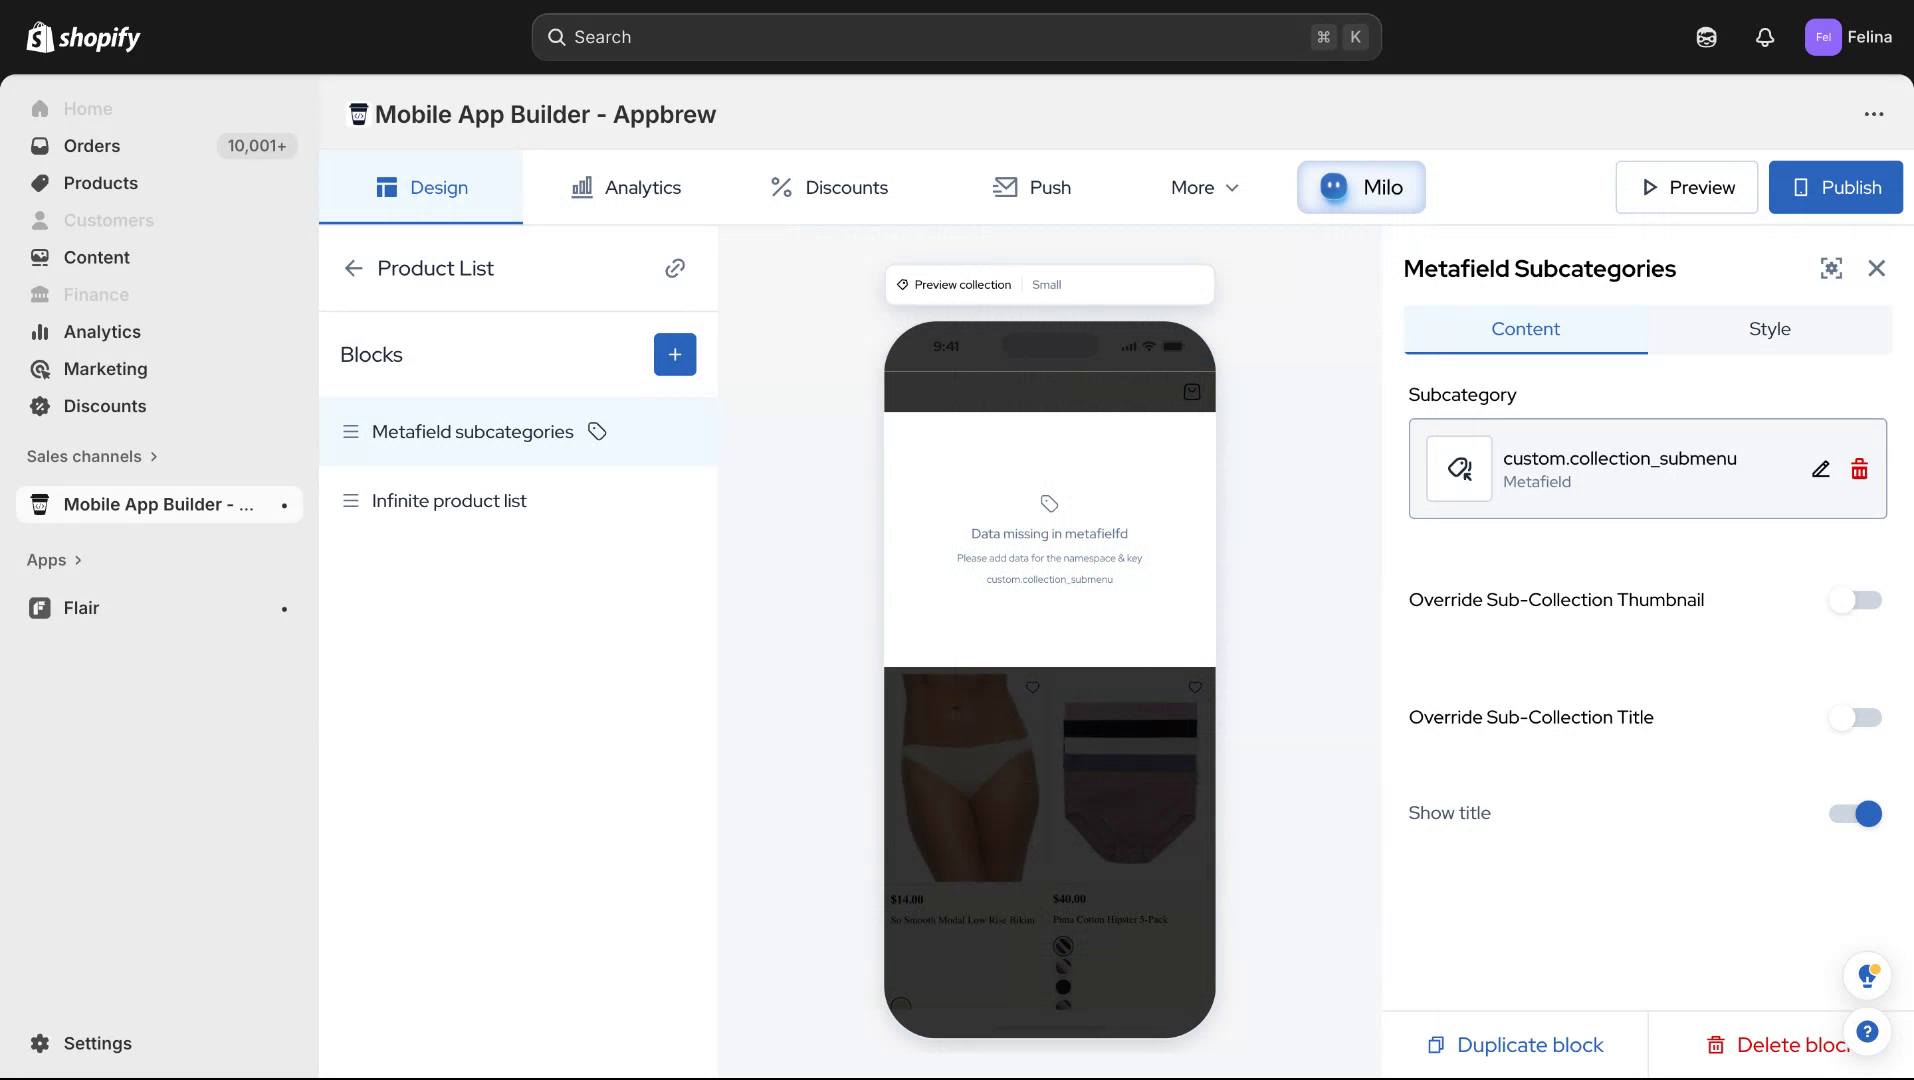Enable Override Sub-Collection Title

(x=1853, y=717)
